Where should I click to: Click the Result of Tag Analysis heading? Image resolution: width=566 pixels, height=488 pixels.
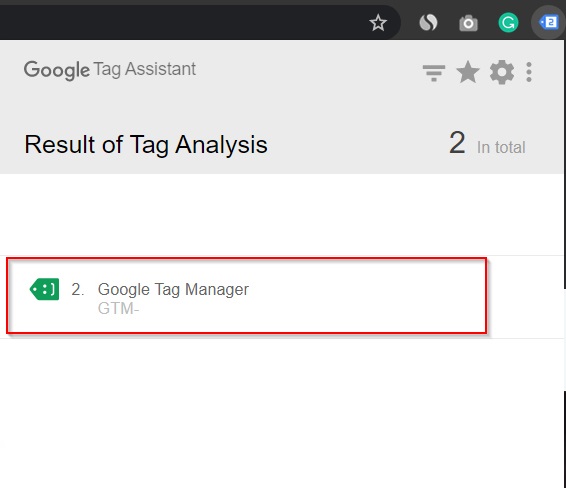tap(146, 144)
